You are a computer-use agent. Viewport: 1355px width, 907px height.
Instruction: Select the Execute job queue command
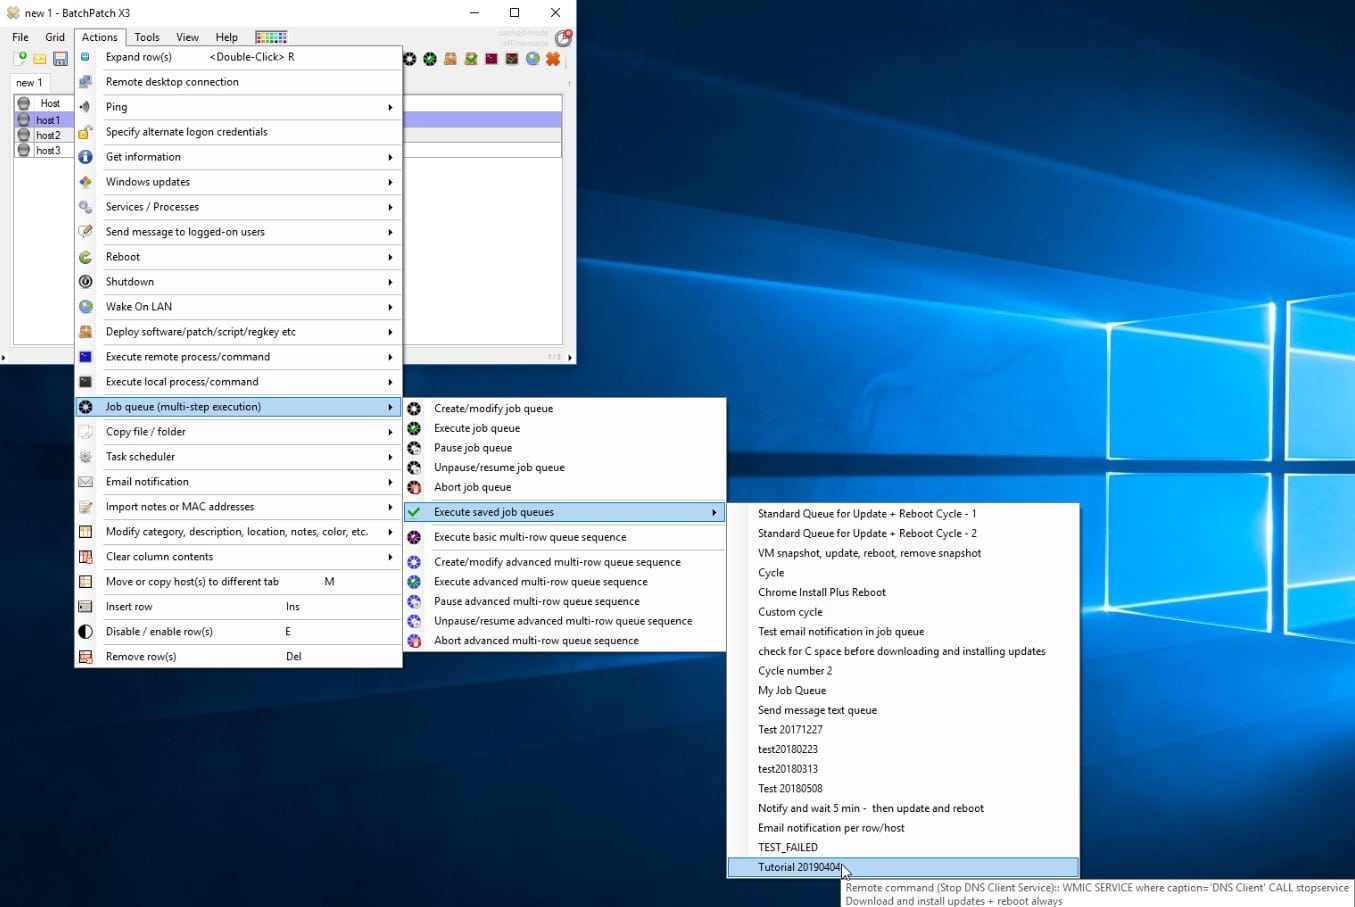point(477,428)
